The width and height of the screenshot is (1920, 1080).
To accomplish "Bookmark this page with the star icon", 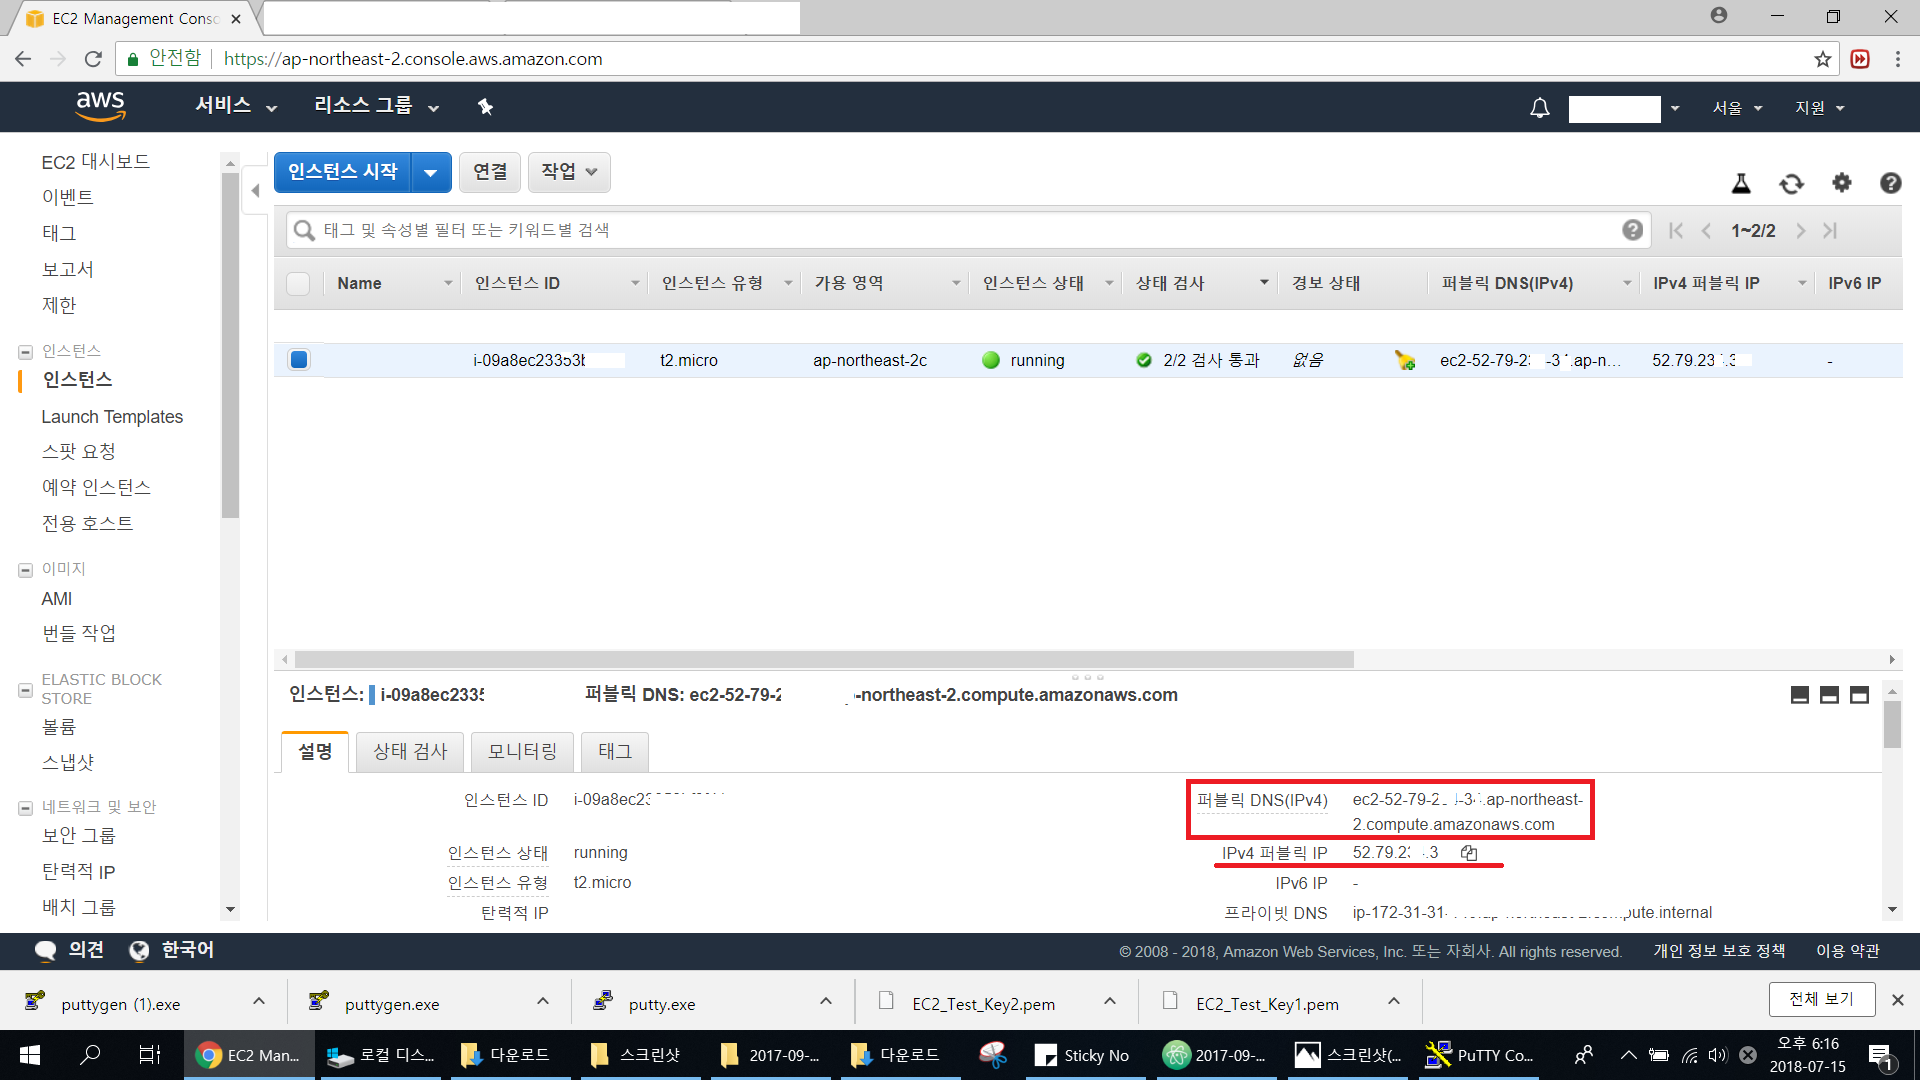I will [1823, 59].
